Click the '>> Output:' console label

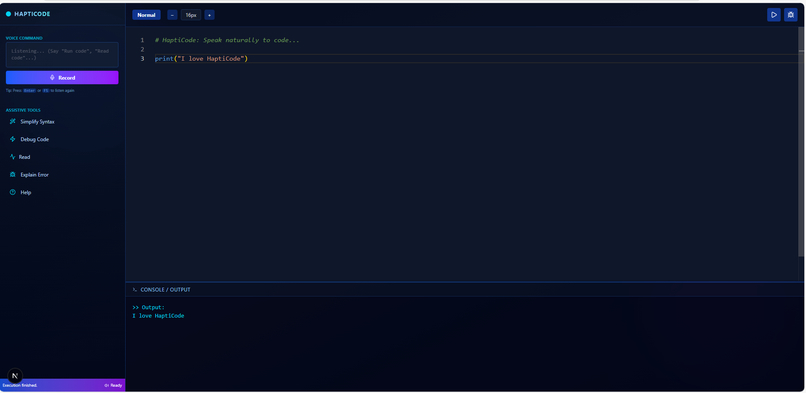click(149, 308)
